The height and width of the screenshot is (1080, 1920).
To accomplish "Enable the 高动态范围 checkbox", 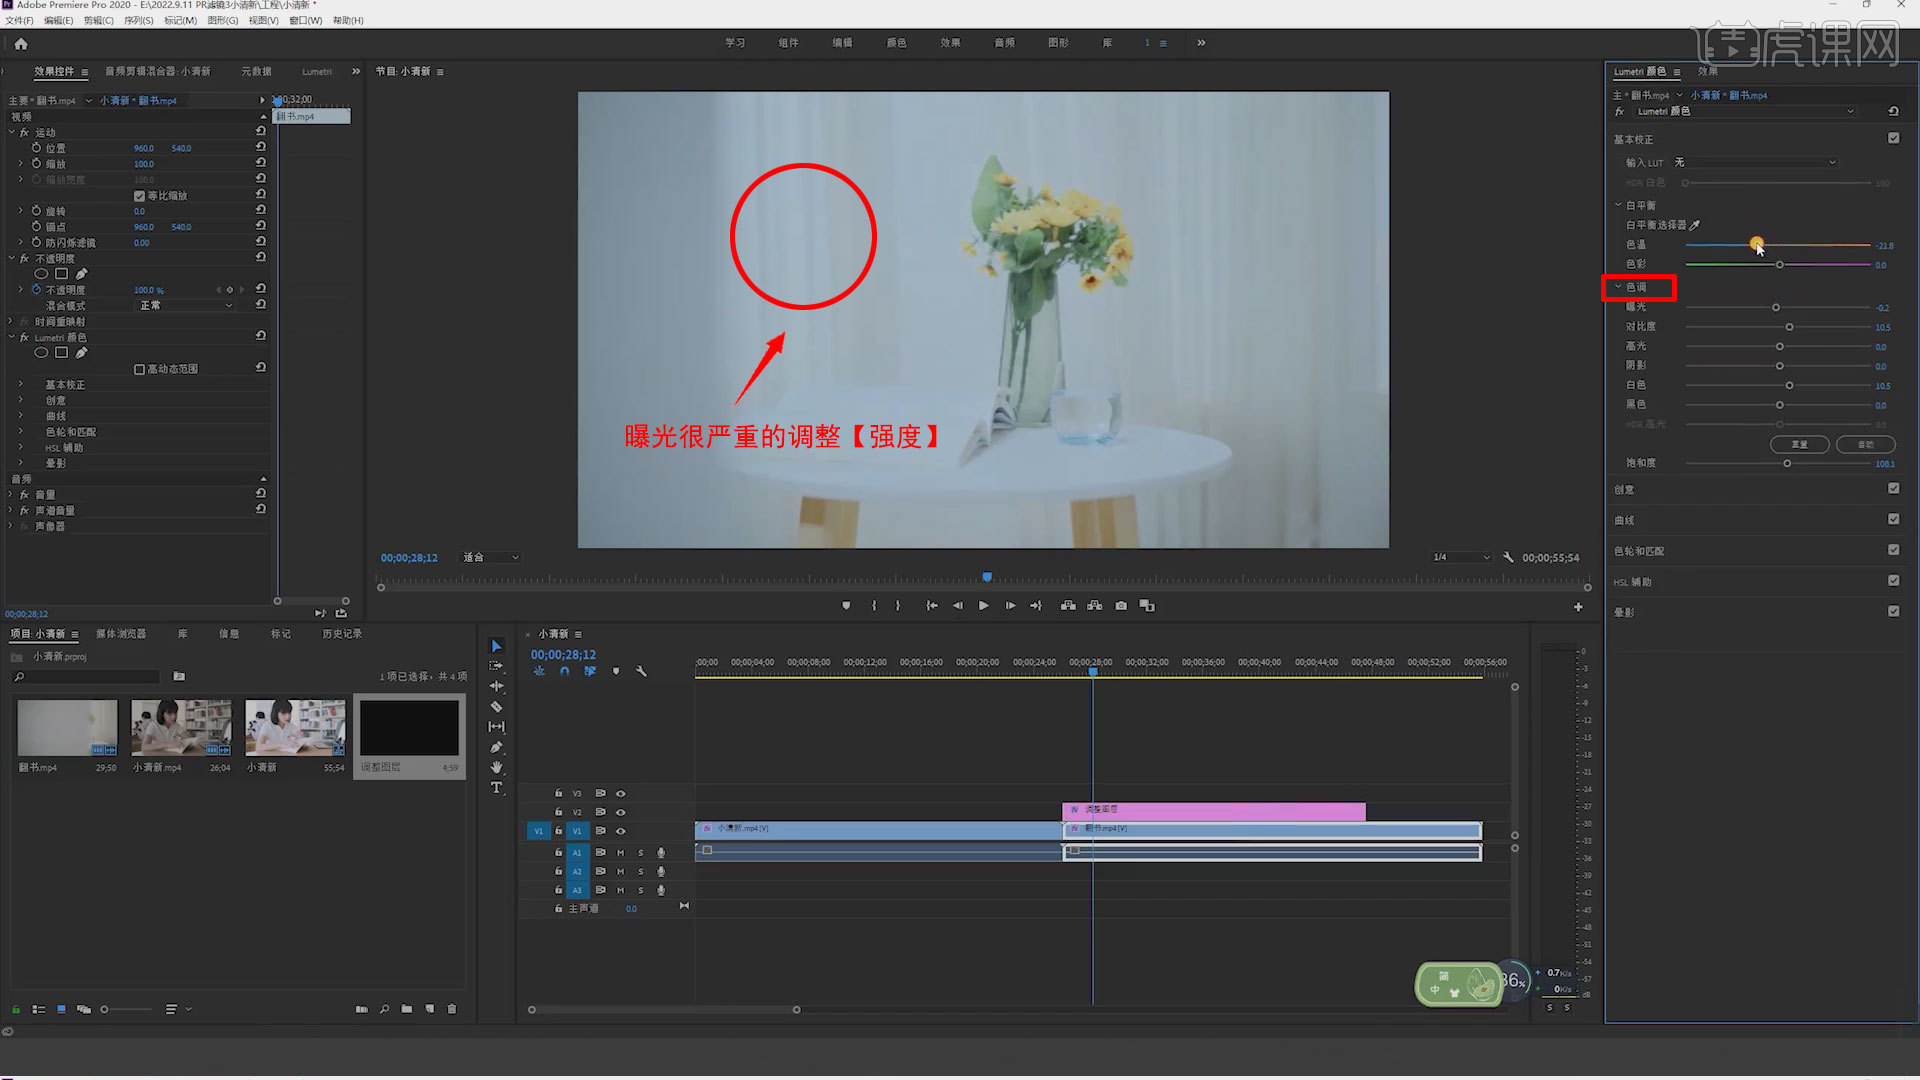I will [x=139, y=369].
